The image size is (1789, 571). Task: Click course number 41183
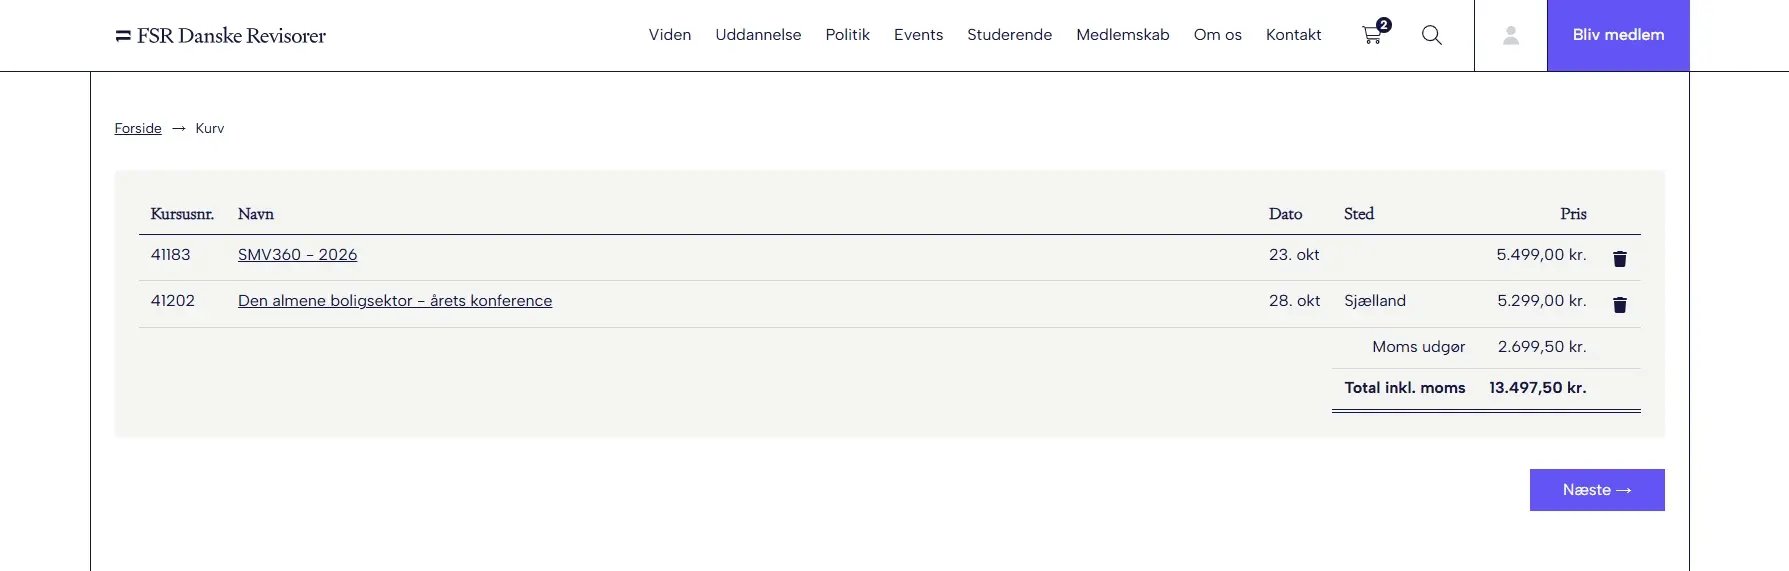tap(170, 255)
